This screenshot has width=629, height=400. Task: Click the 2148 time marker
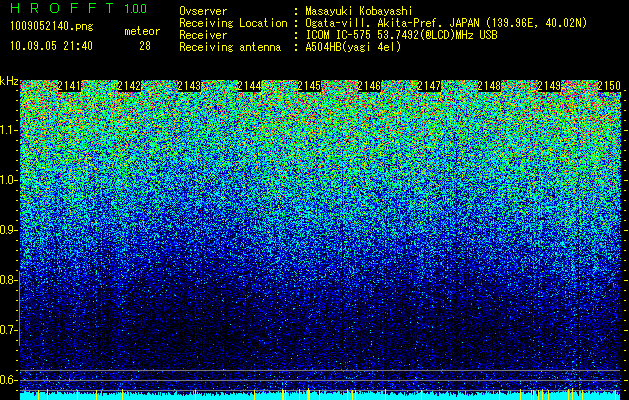(489, 86)
